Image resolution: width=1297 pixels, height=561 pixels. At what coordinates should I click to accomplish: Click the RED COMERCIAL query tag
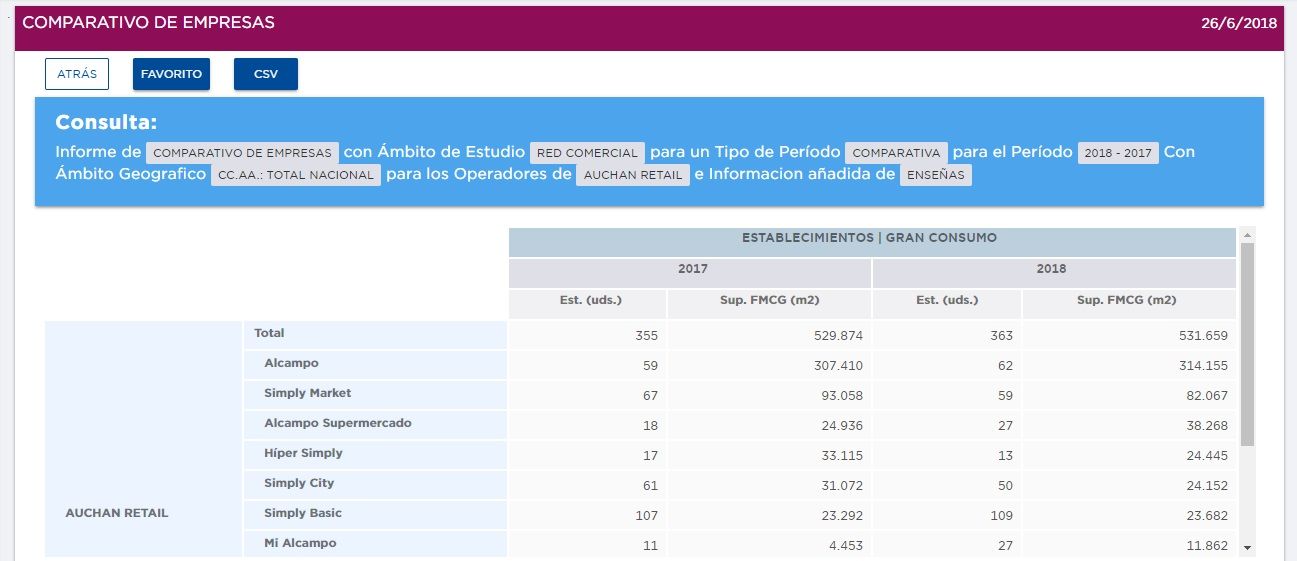point(587,153)
